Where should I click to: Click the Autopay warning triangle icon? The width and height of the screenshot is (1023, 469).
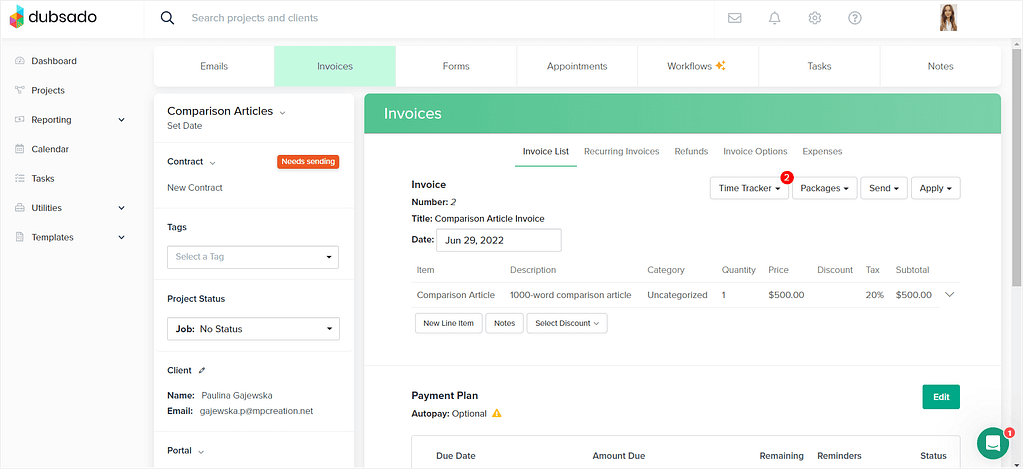(497, 413)
